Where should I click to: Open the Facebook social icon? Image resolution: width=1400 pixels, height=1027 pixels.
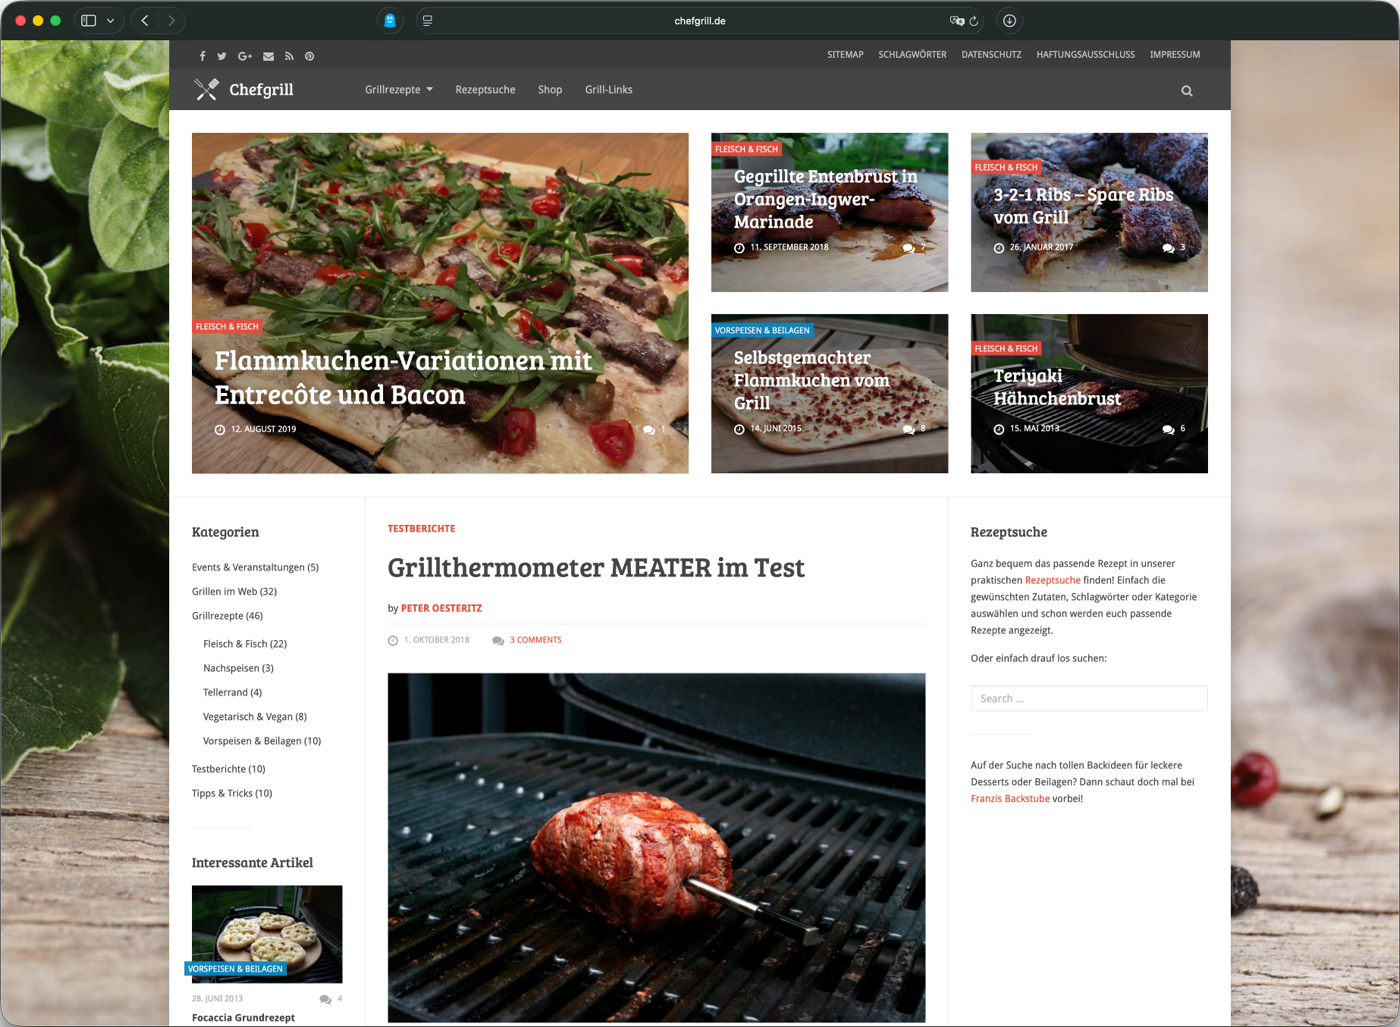point(202,56)
